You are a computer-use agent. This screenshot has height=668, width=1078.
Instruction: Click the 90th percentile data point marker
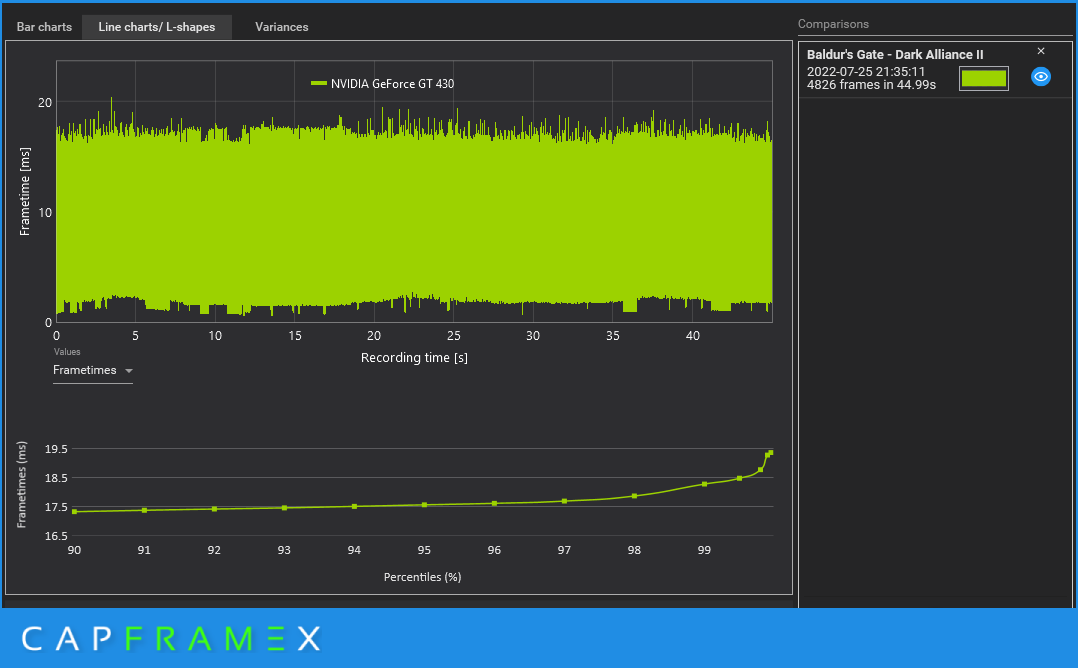tap(74, 511)
